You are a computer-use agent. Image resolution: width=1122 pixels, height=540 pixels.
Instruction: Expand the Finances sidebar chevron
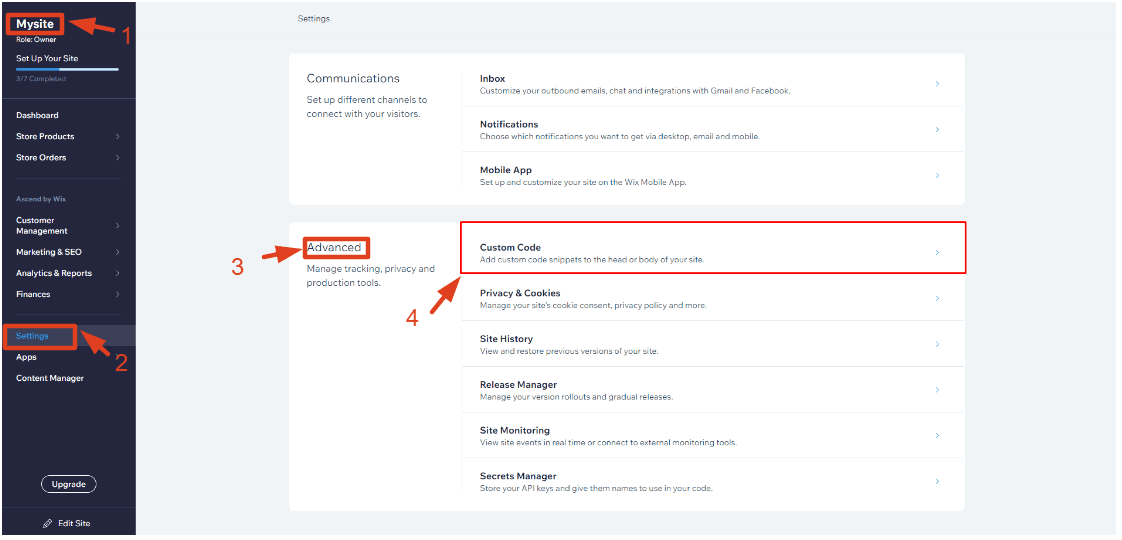point(118,294)
